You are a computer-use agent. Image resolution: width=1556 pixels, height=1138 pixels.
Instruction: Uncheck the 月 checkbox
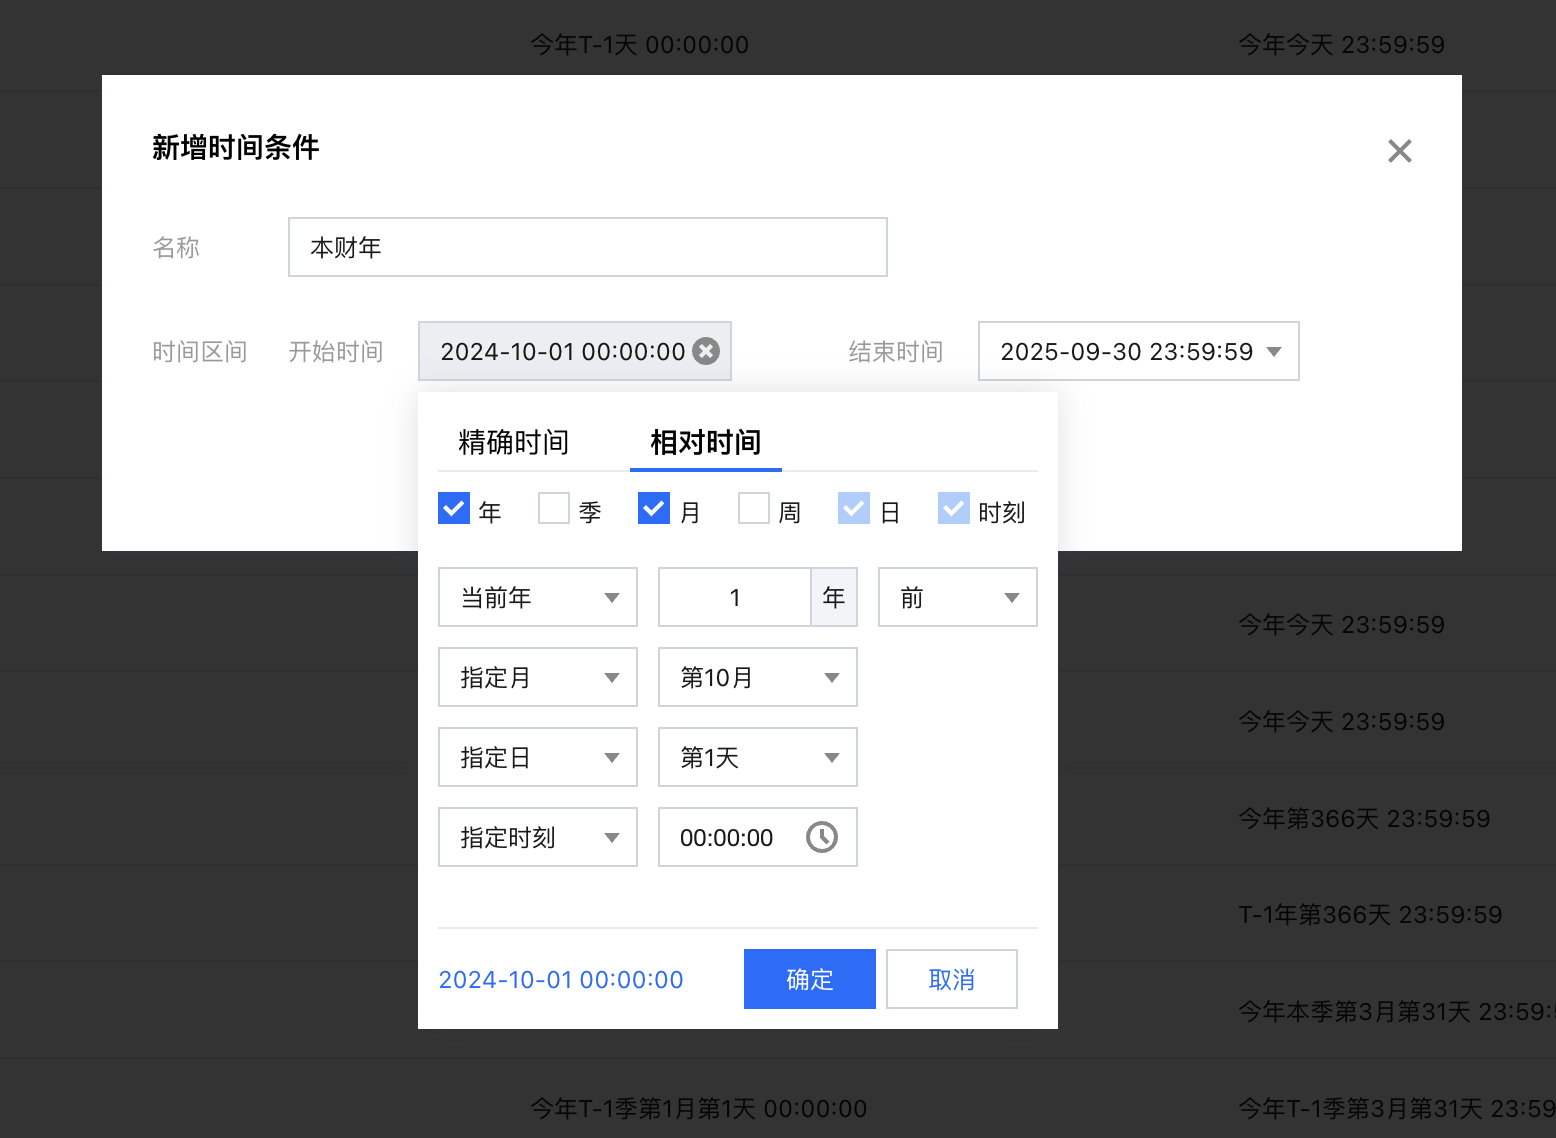pos(654,509)
